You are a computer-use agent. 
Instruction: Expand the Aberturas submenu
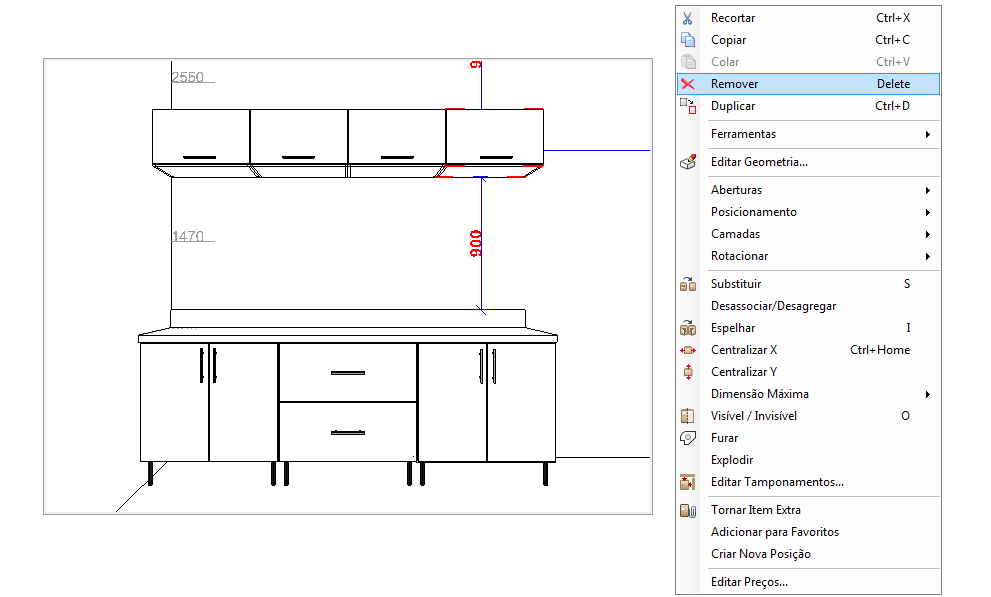point(736,190)
